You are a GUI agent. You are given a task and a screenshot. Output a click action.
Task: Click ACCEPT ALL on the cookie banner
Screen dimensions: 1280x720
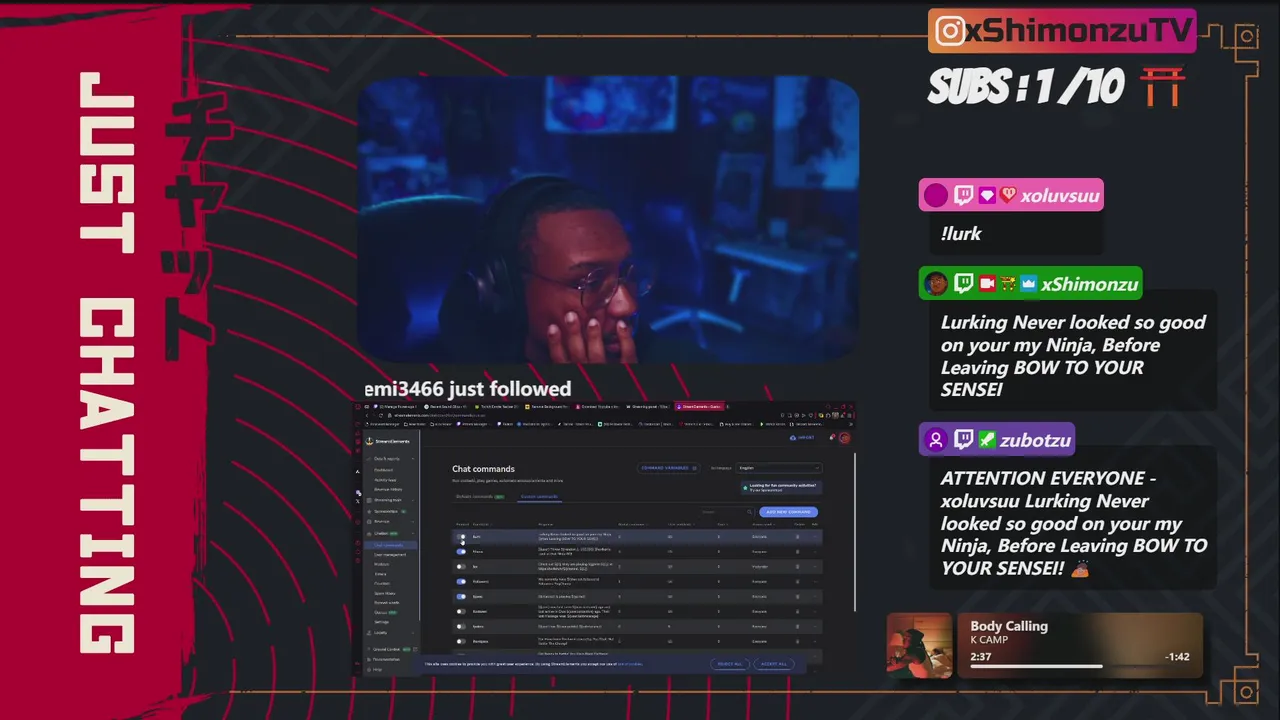pyautogui.click(x=774, y=664)
